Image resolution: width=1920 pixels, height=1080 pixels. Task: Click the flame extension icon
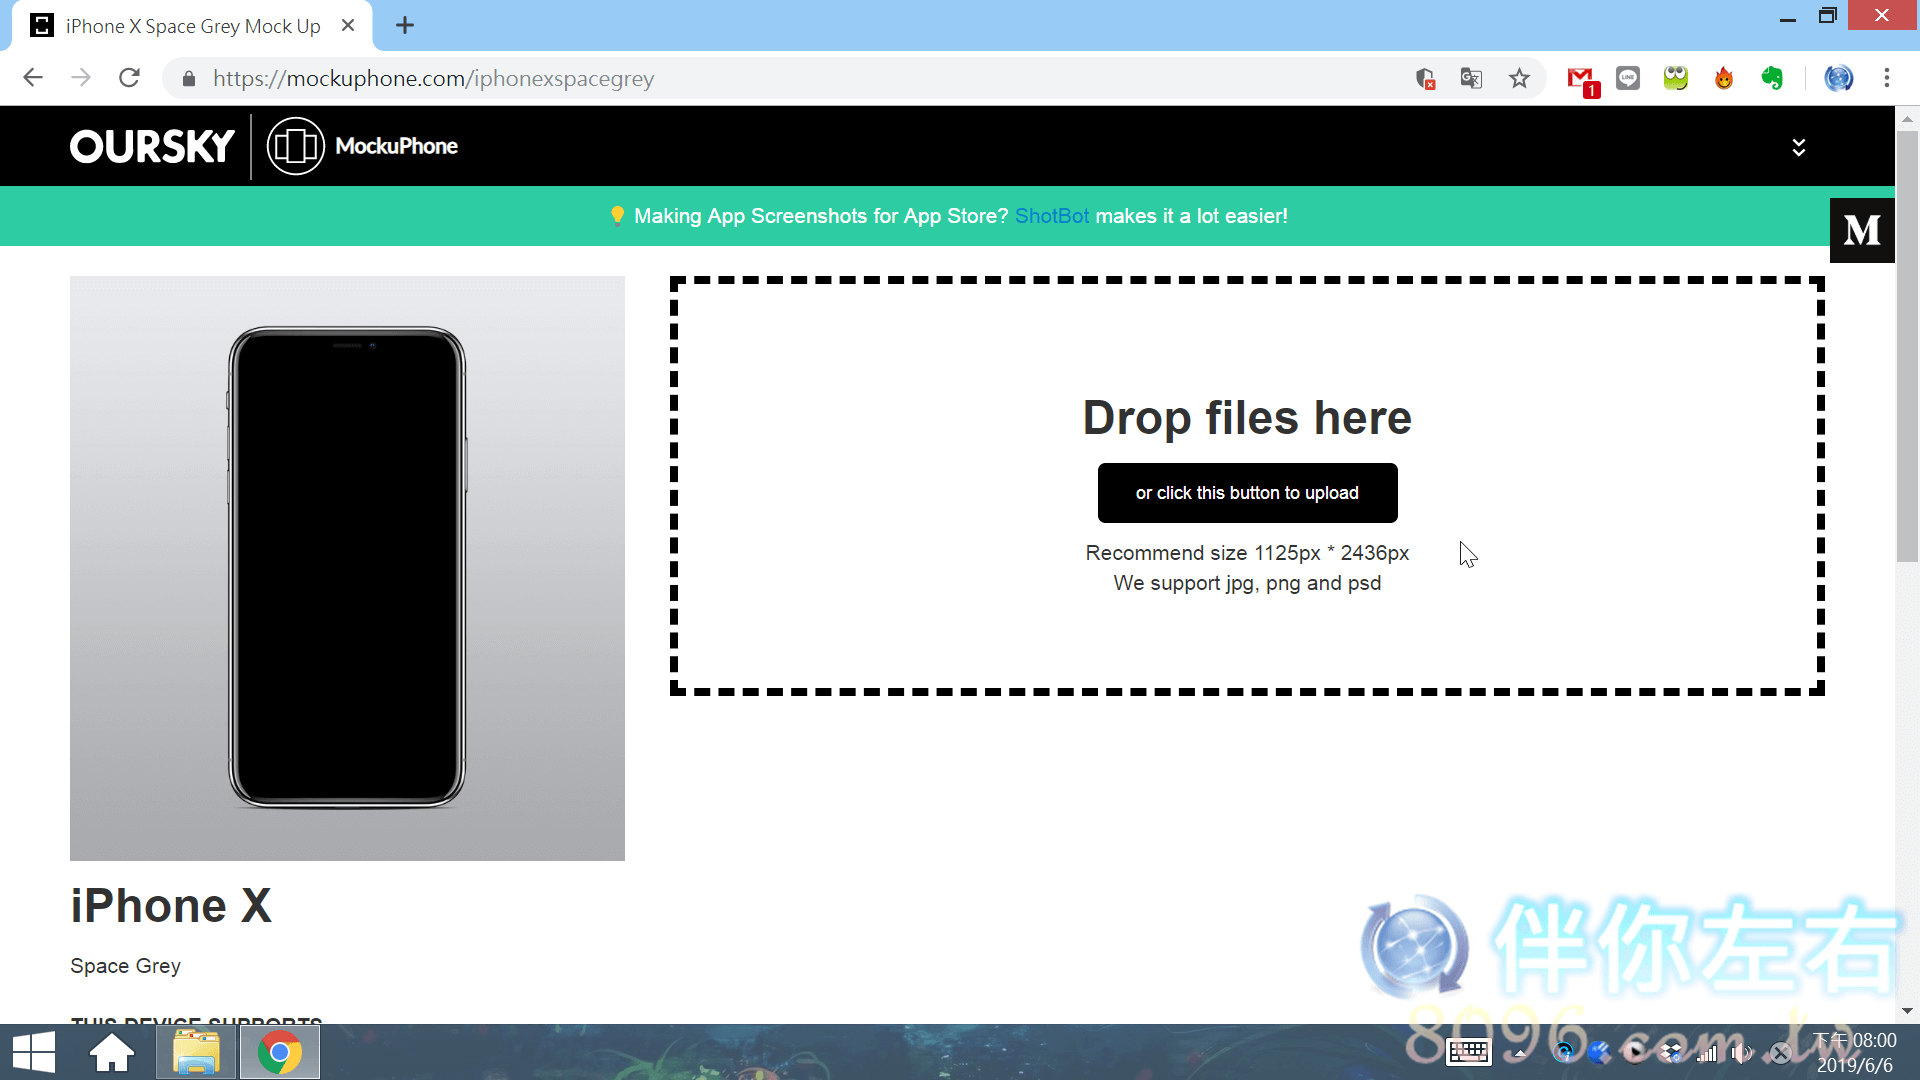[x=1724, y=78]
